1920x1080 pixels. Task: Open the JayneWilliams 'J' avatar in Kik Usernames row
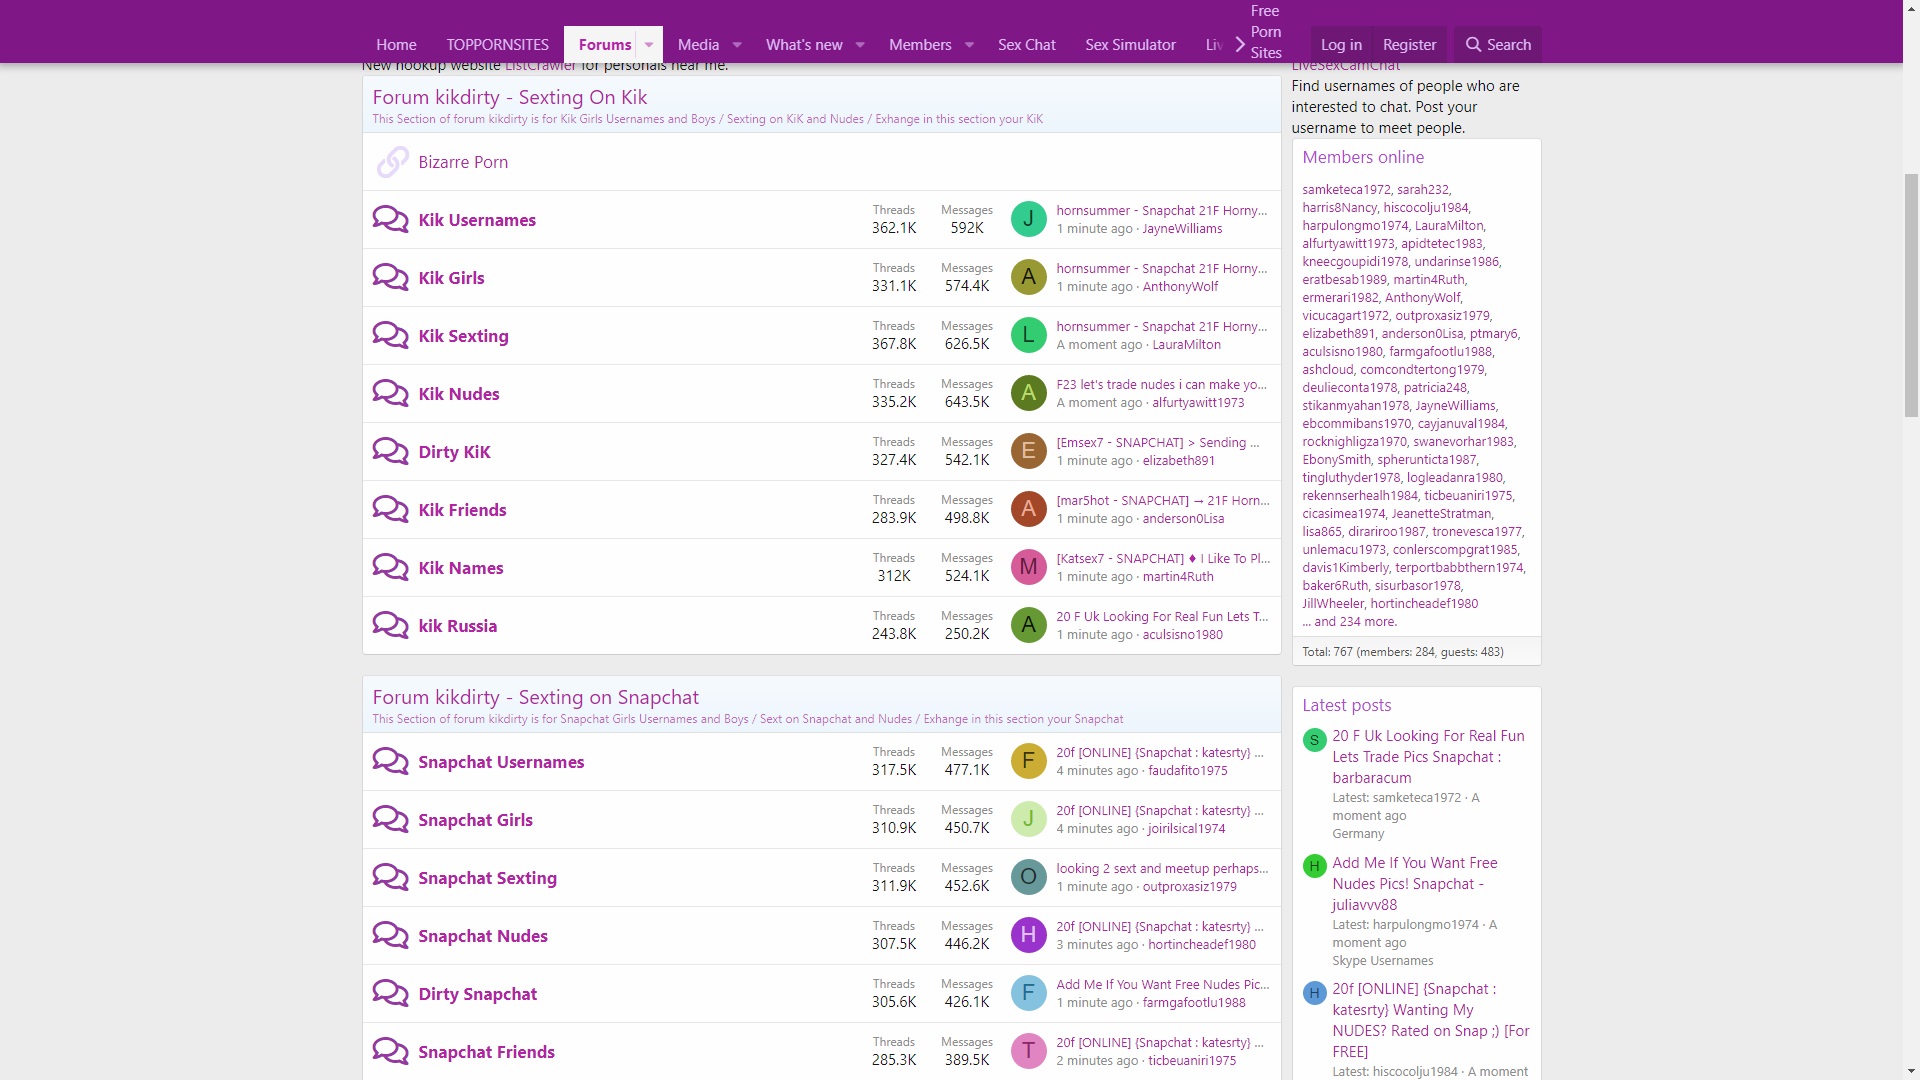tap(1028, 219)
